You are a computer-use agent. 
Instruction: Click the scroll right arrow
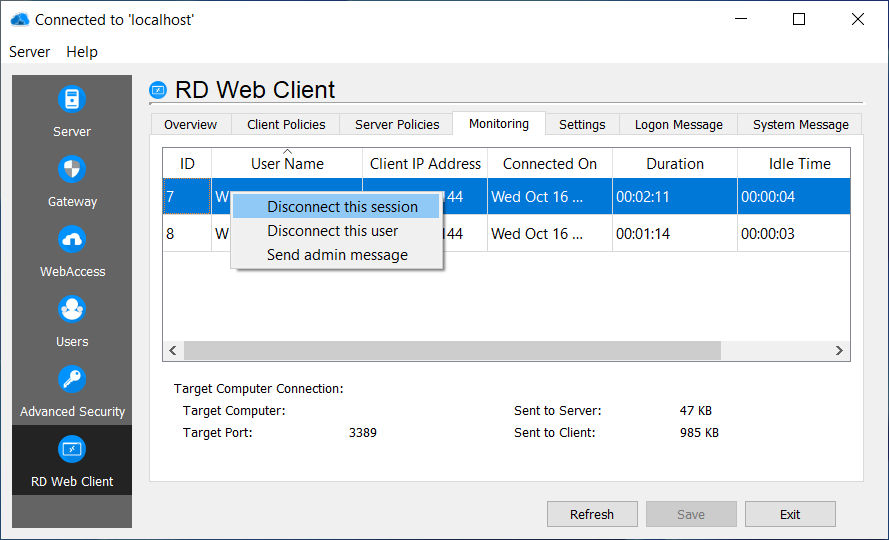pos(839,351)
